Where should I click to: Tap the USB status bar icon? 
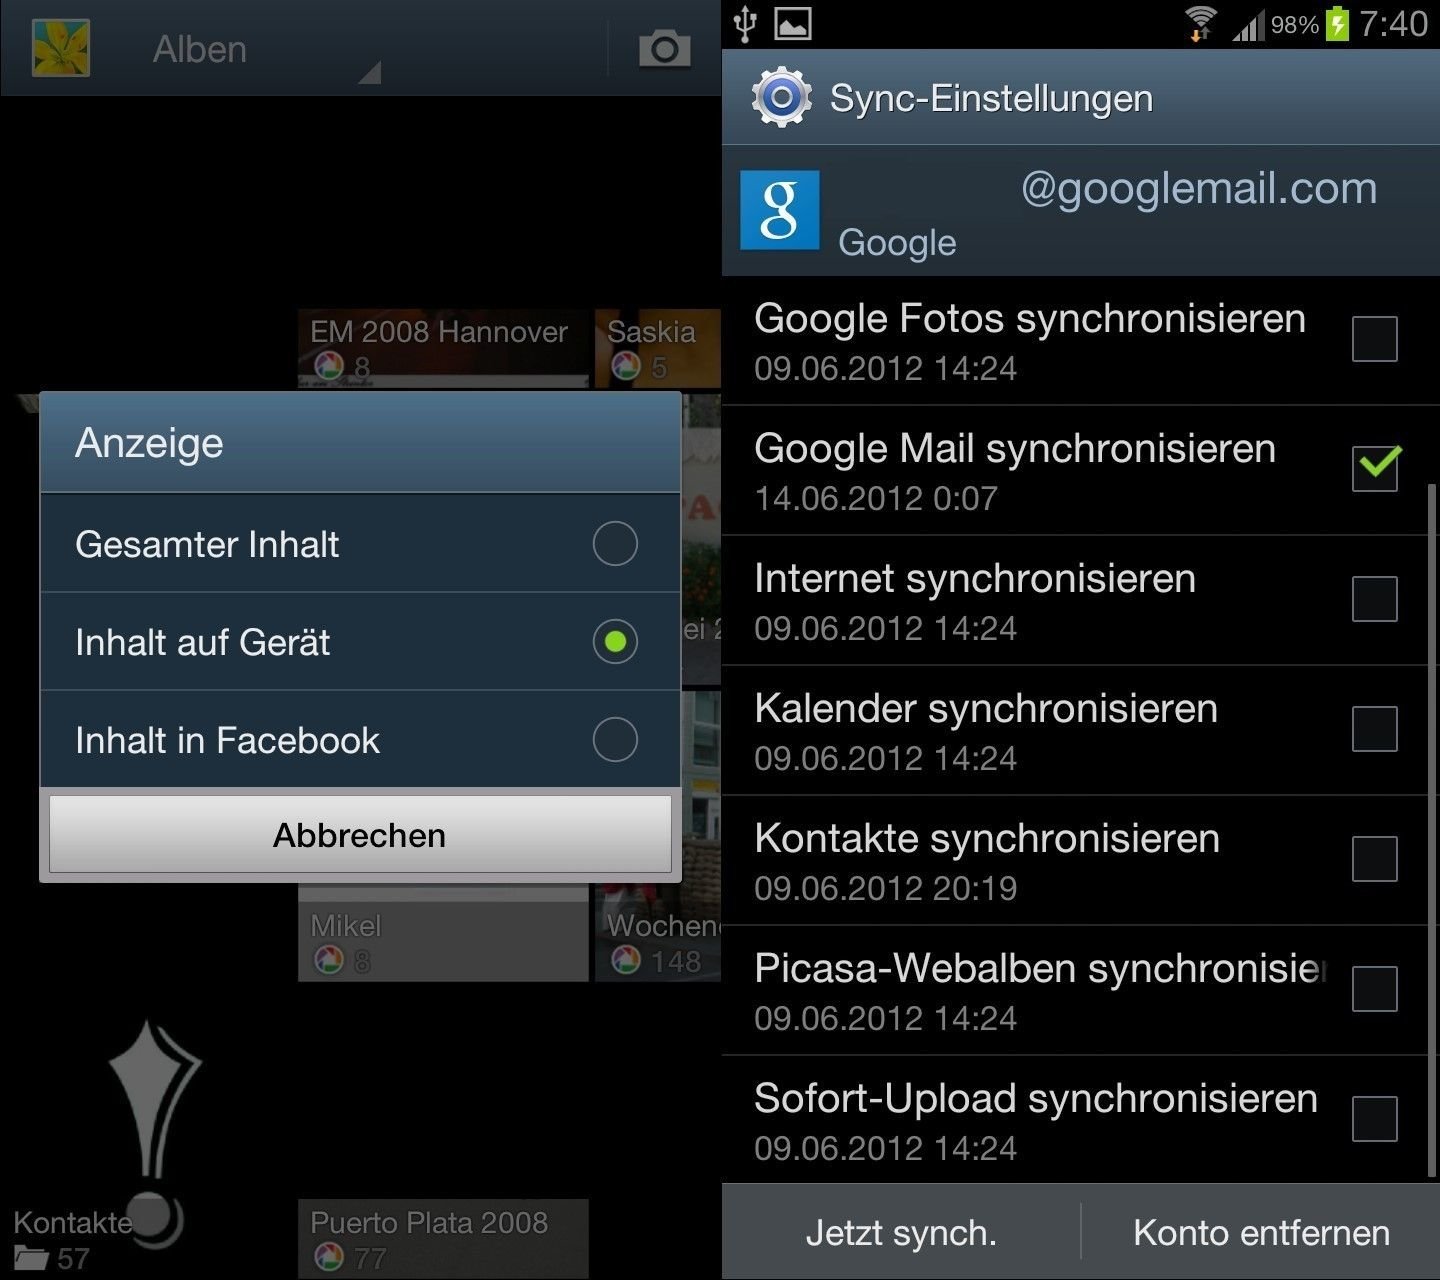744,24
